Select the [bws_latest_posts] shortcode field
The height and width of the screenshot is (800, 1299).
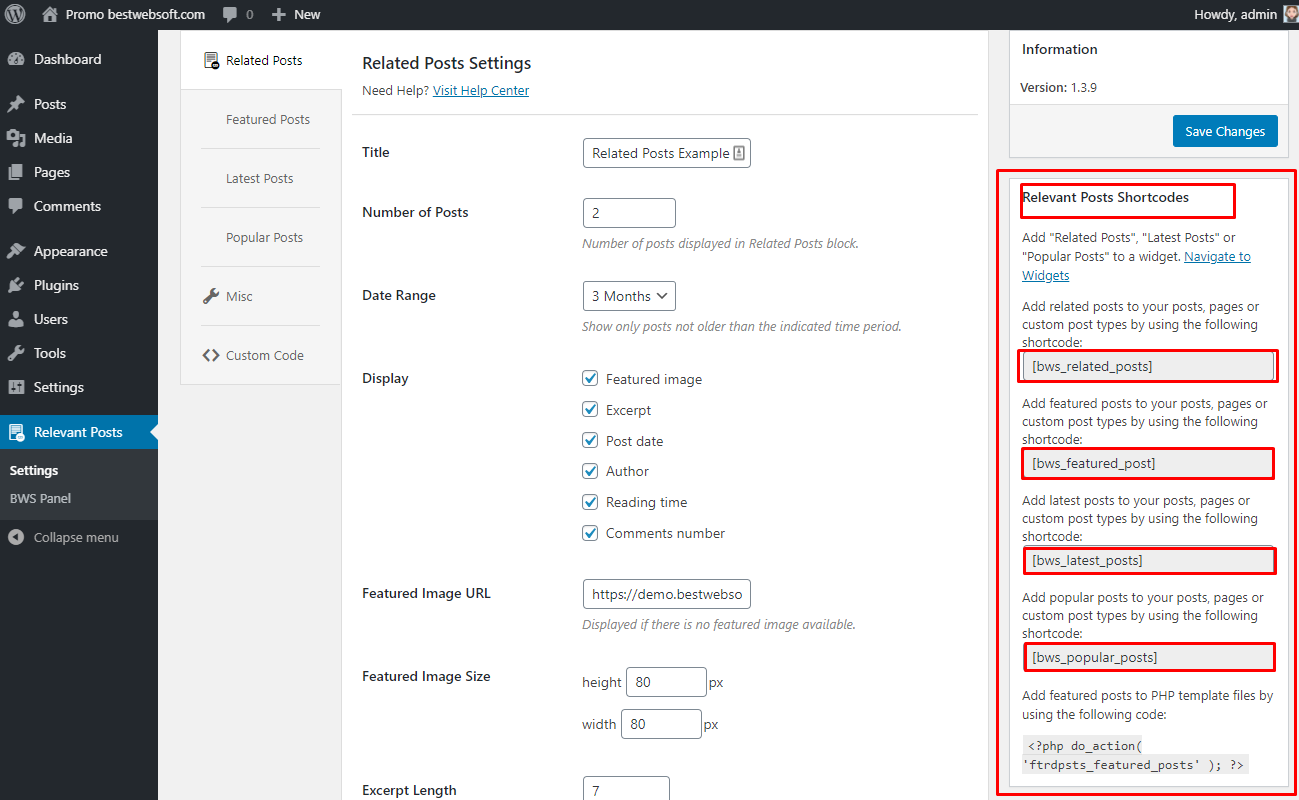[x=1148, y=560]
